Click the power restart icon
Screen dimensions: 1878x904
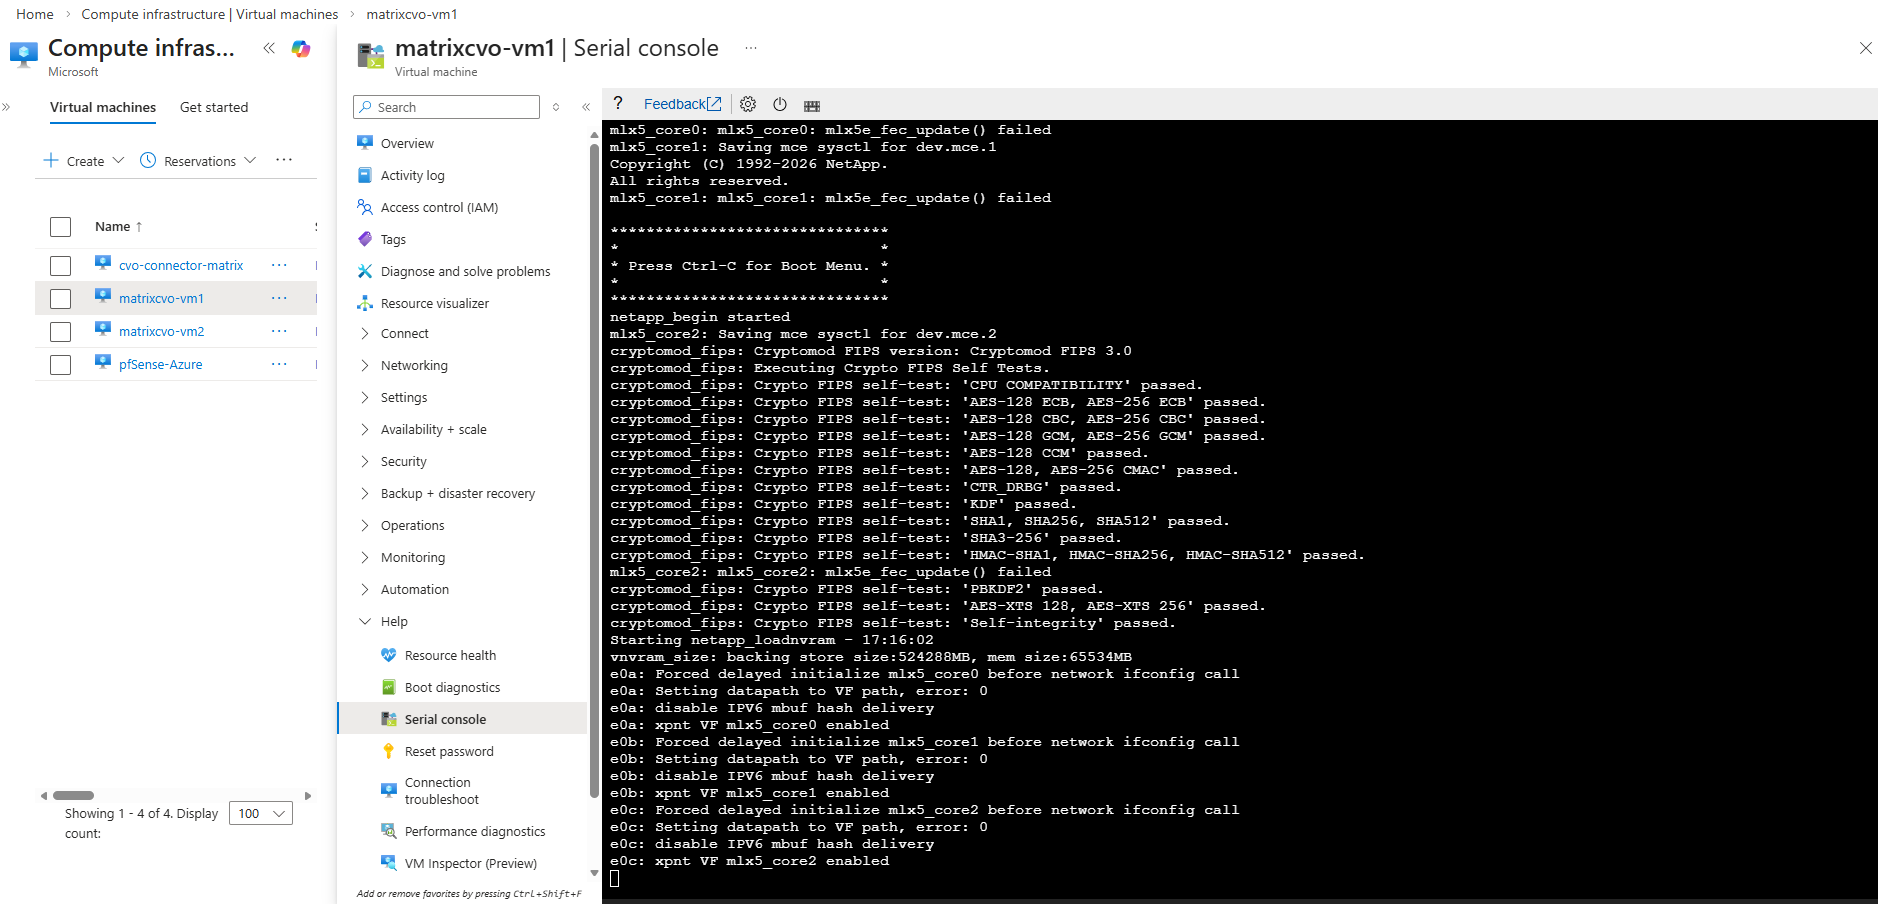click(780, 104)
